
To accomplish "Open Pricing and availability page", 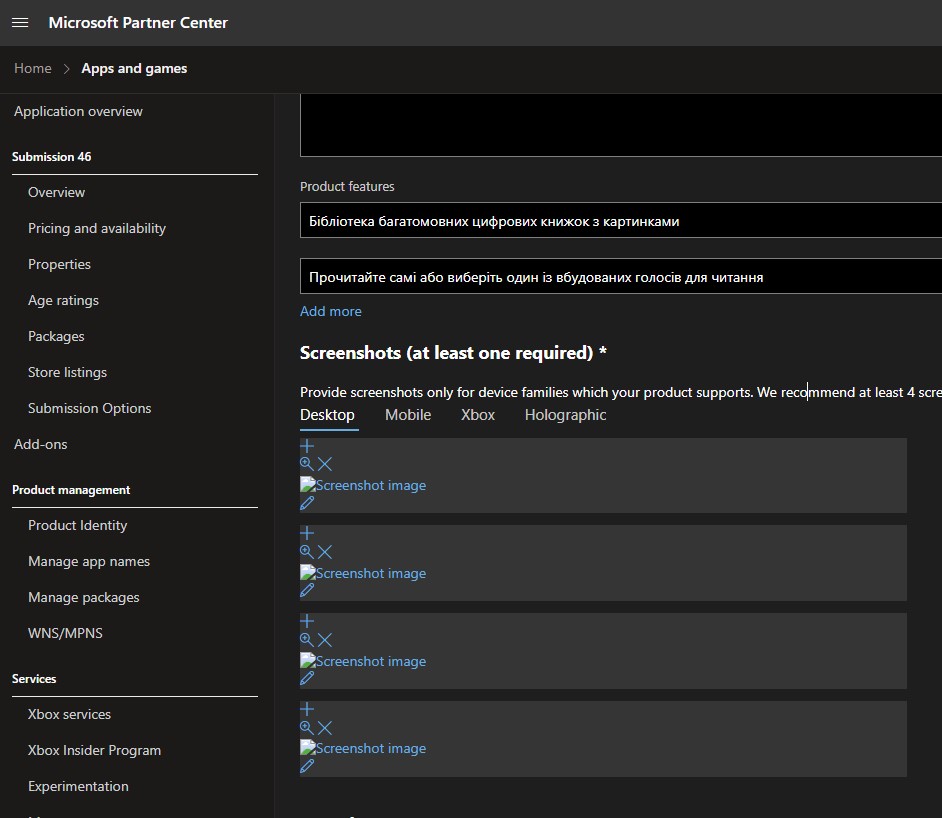I will (97, 228).
